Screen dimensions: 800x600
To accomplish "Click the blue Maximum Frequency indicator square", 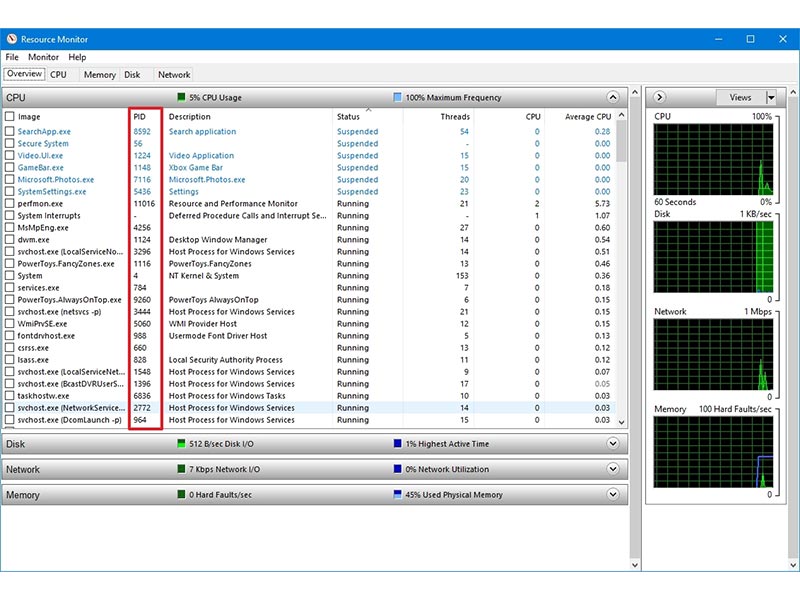I will (397, 97).
